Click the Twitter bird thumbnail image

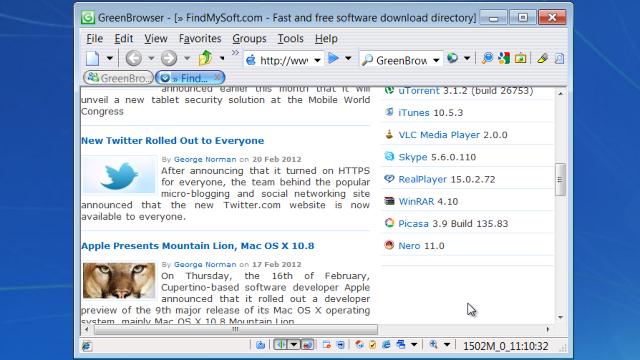coord(119,175)
